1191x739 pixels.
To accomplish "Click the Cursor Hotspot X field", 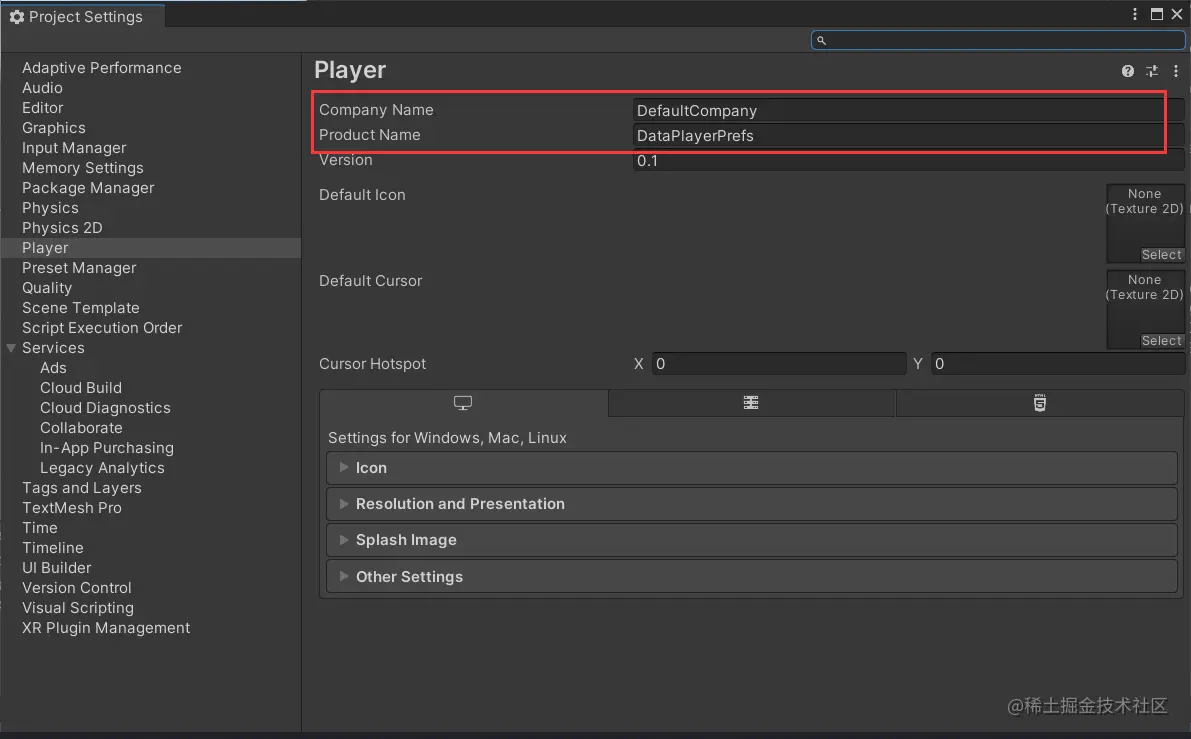I will [x=779, y=364].
